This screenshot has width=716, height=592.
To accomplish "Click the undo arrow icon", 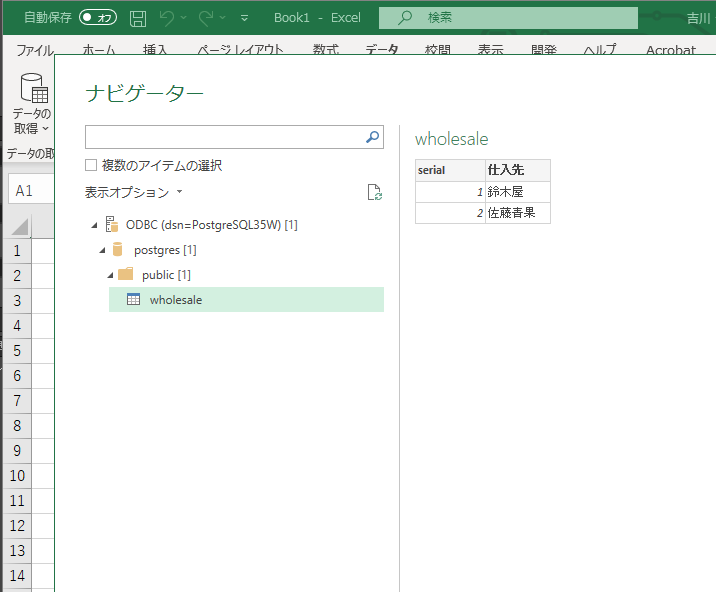I will click(167, 18).
